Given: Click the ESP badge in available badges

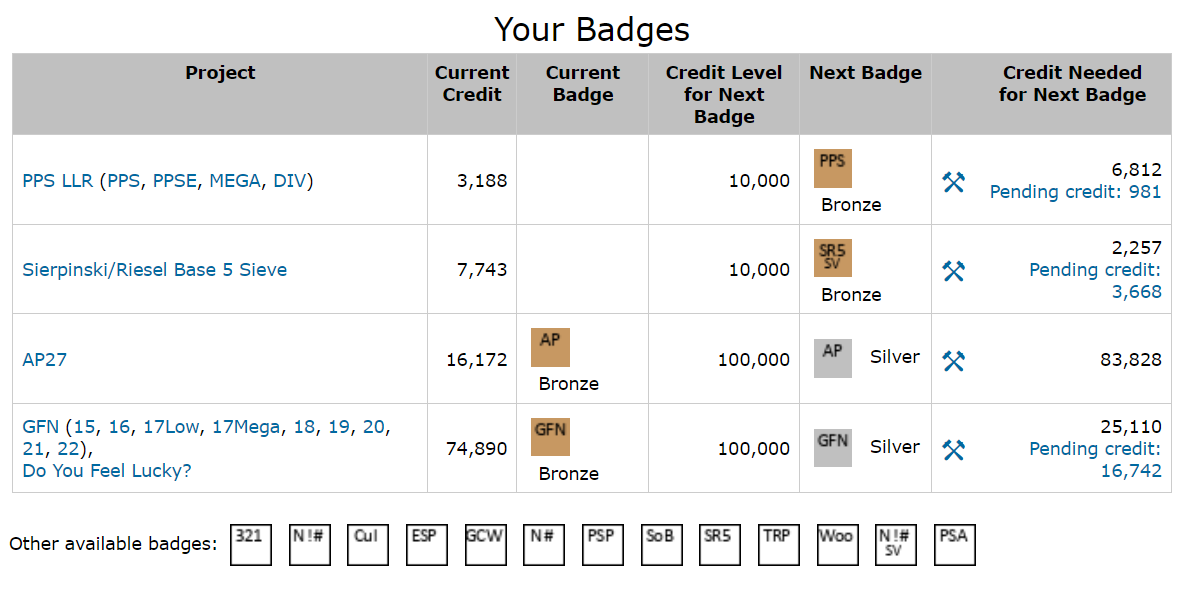Looking at the screenshot, I should (x=426, y=544).
